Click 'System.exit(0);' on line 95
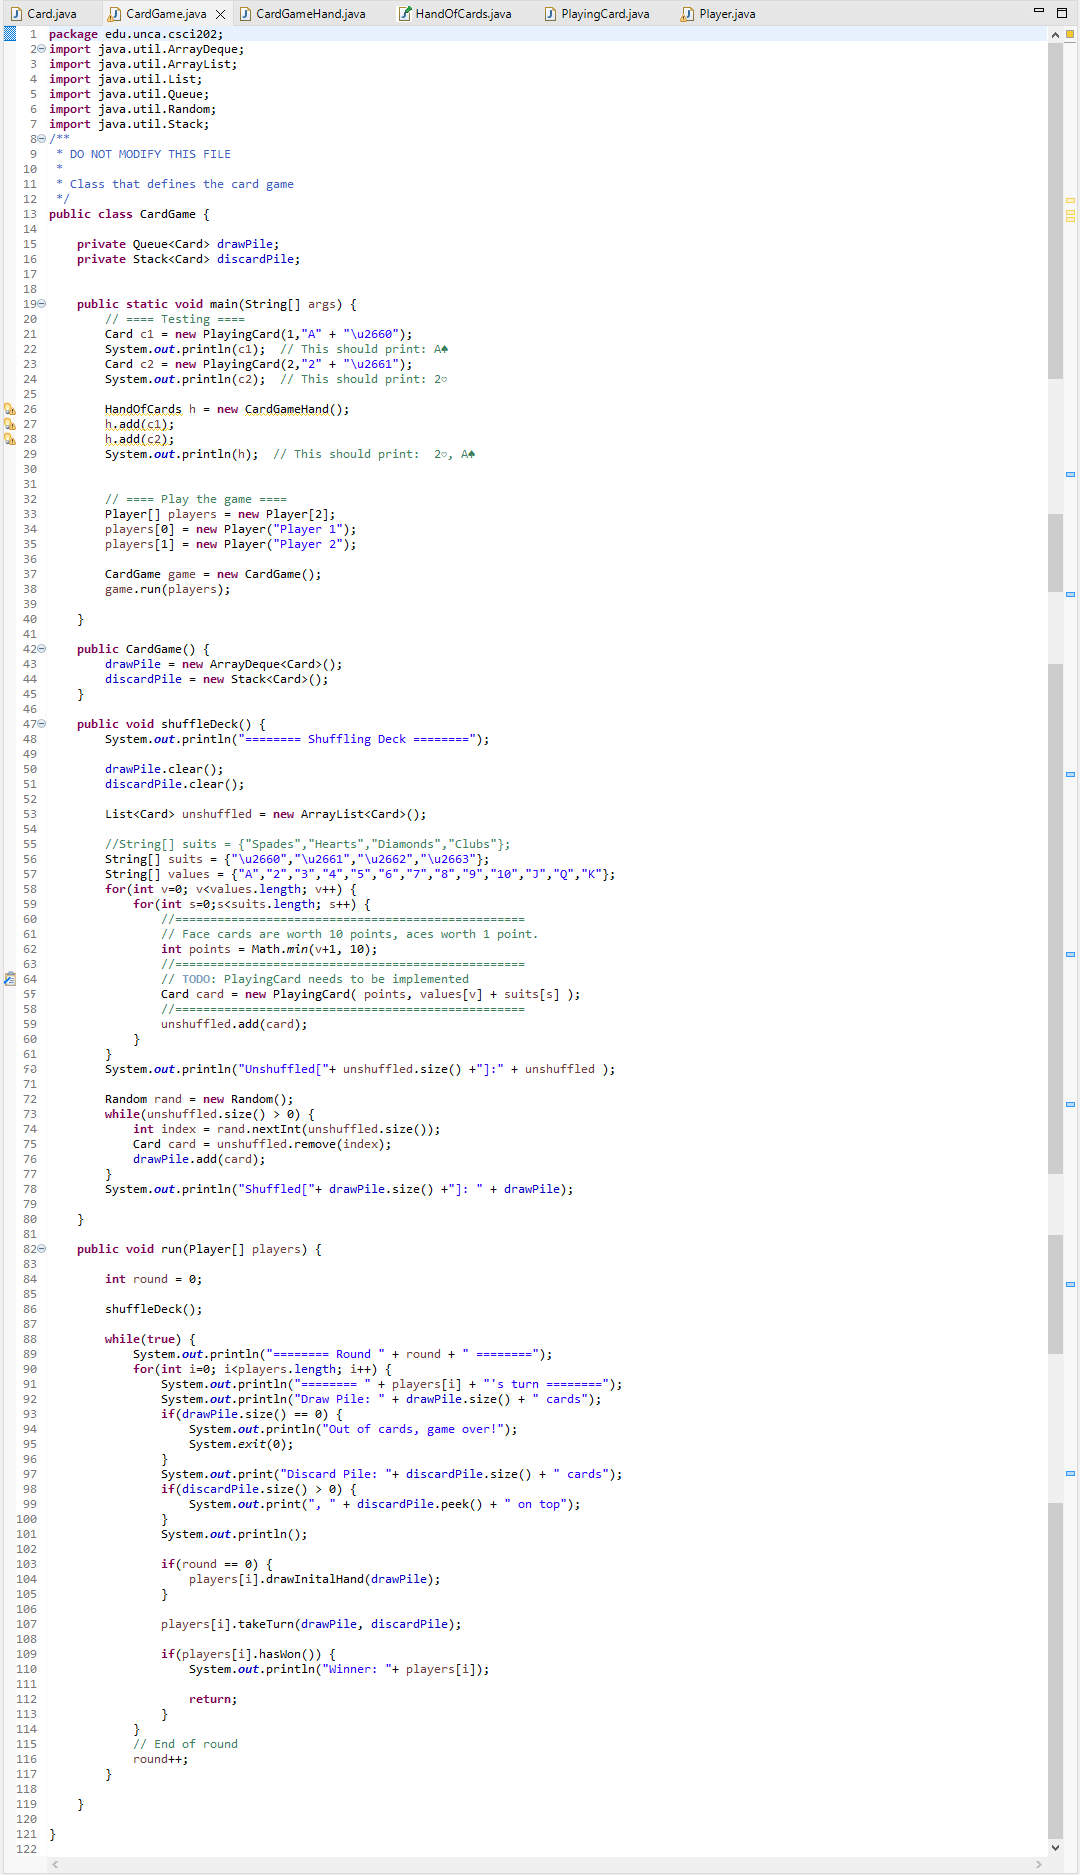This screenshot has width=1080, height=1875. coord(241,1444)
